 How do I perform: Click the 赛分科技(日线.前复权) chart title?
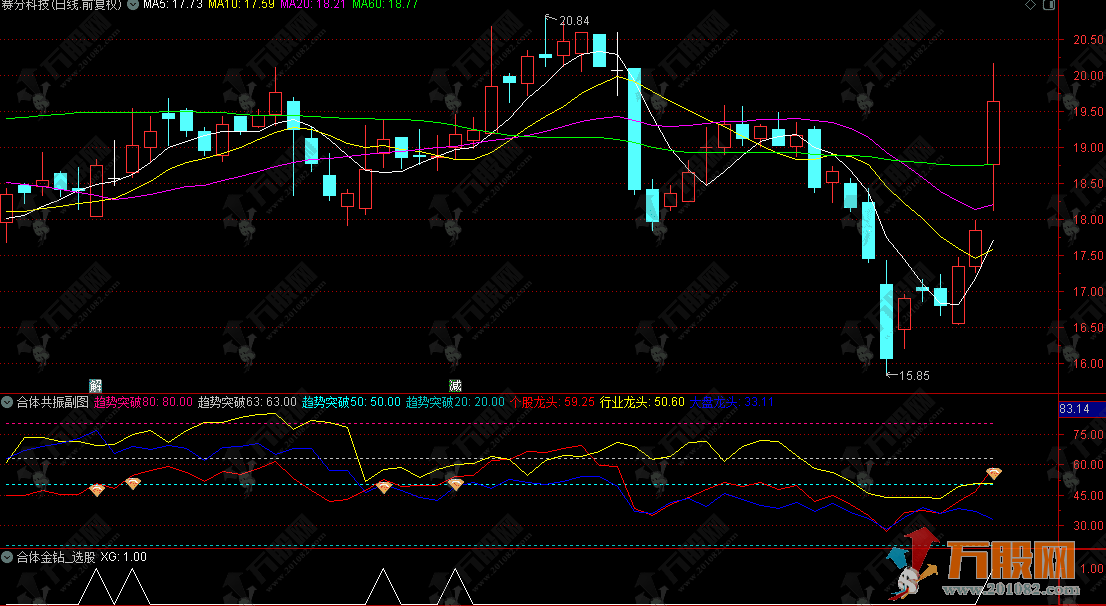[62, 4]
